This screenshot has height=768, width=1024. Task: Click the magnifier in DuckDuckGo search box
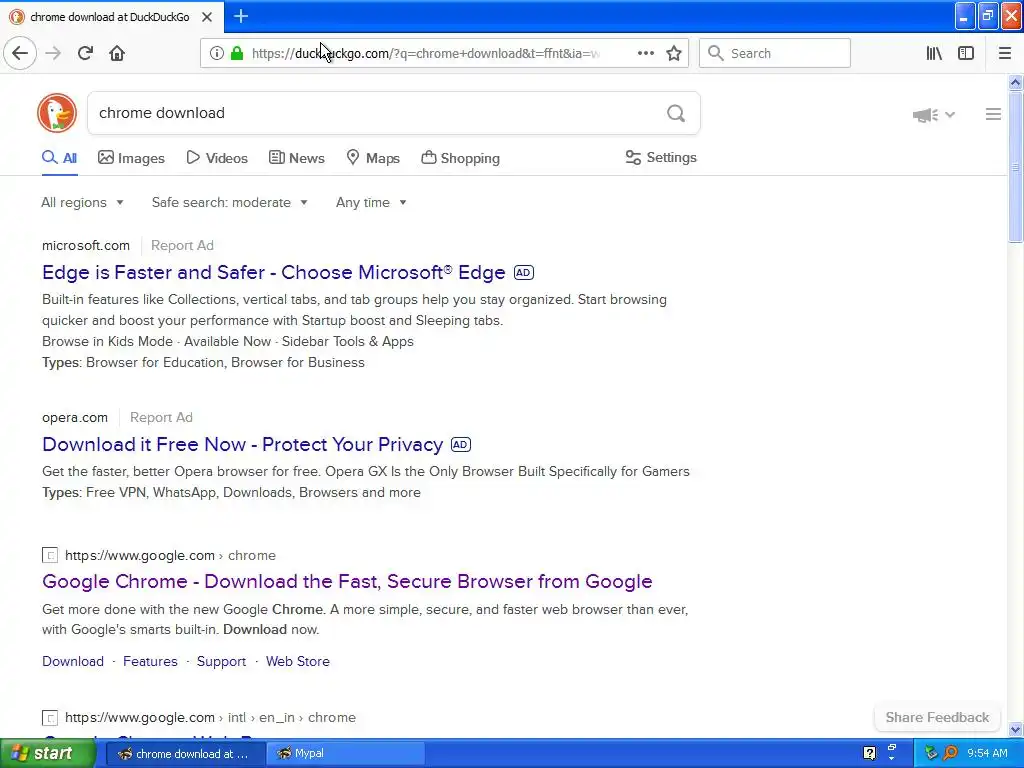point(676,114)
